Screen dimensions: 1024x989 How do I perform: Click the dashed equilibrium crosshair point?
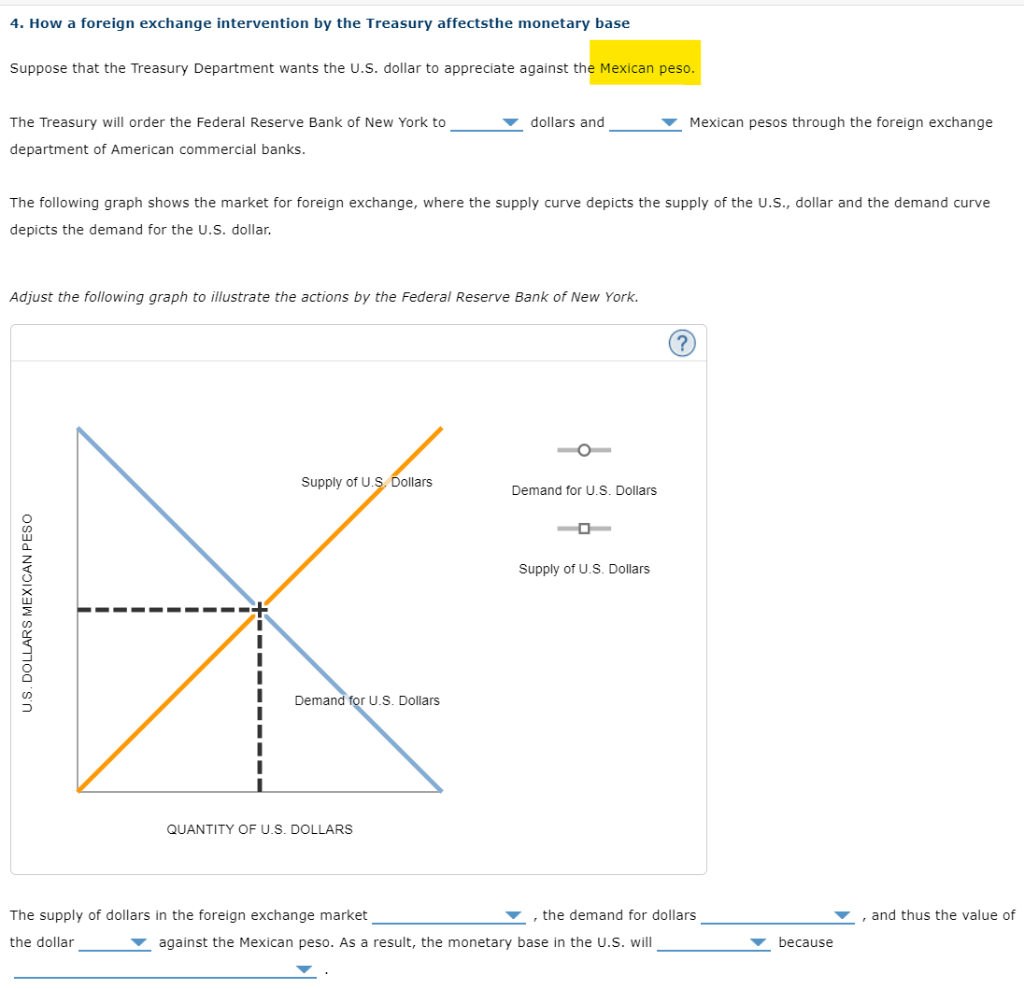click(259, 607)
